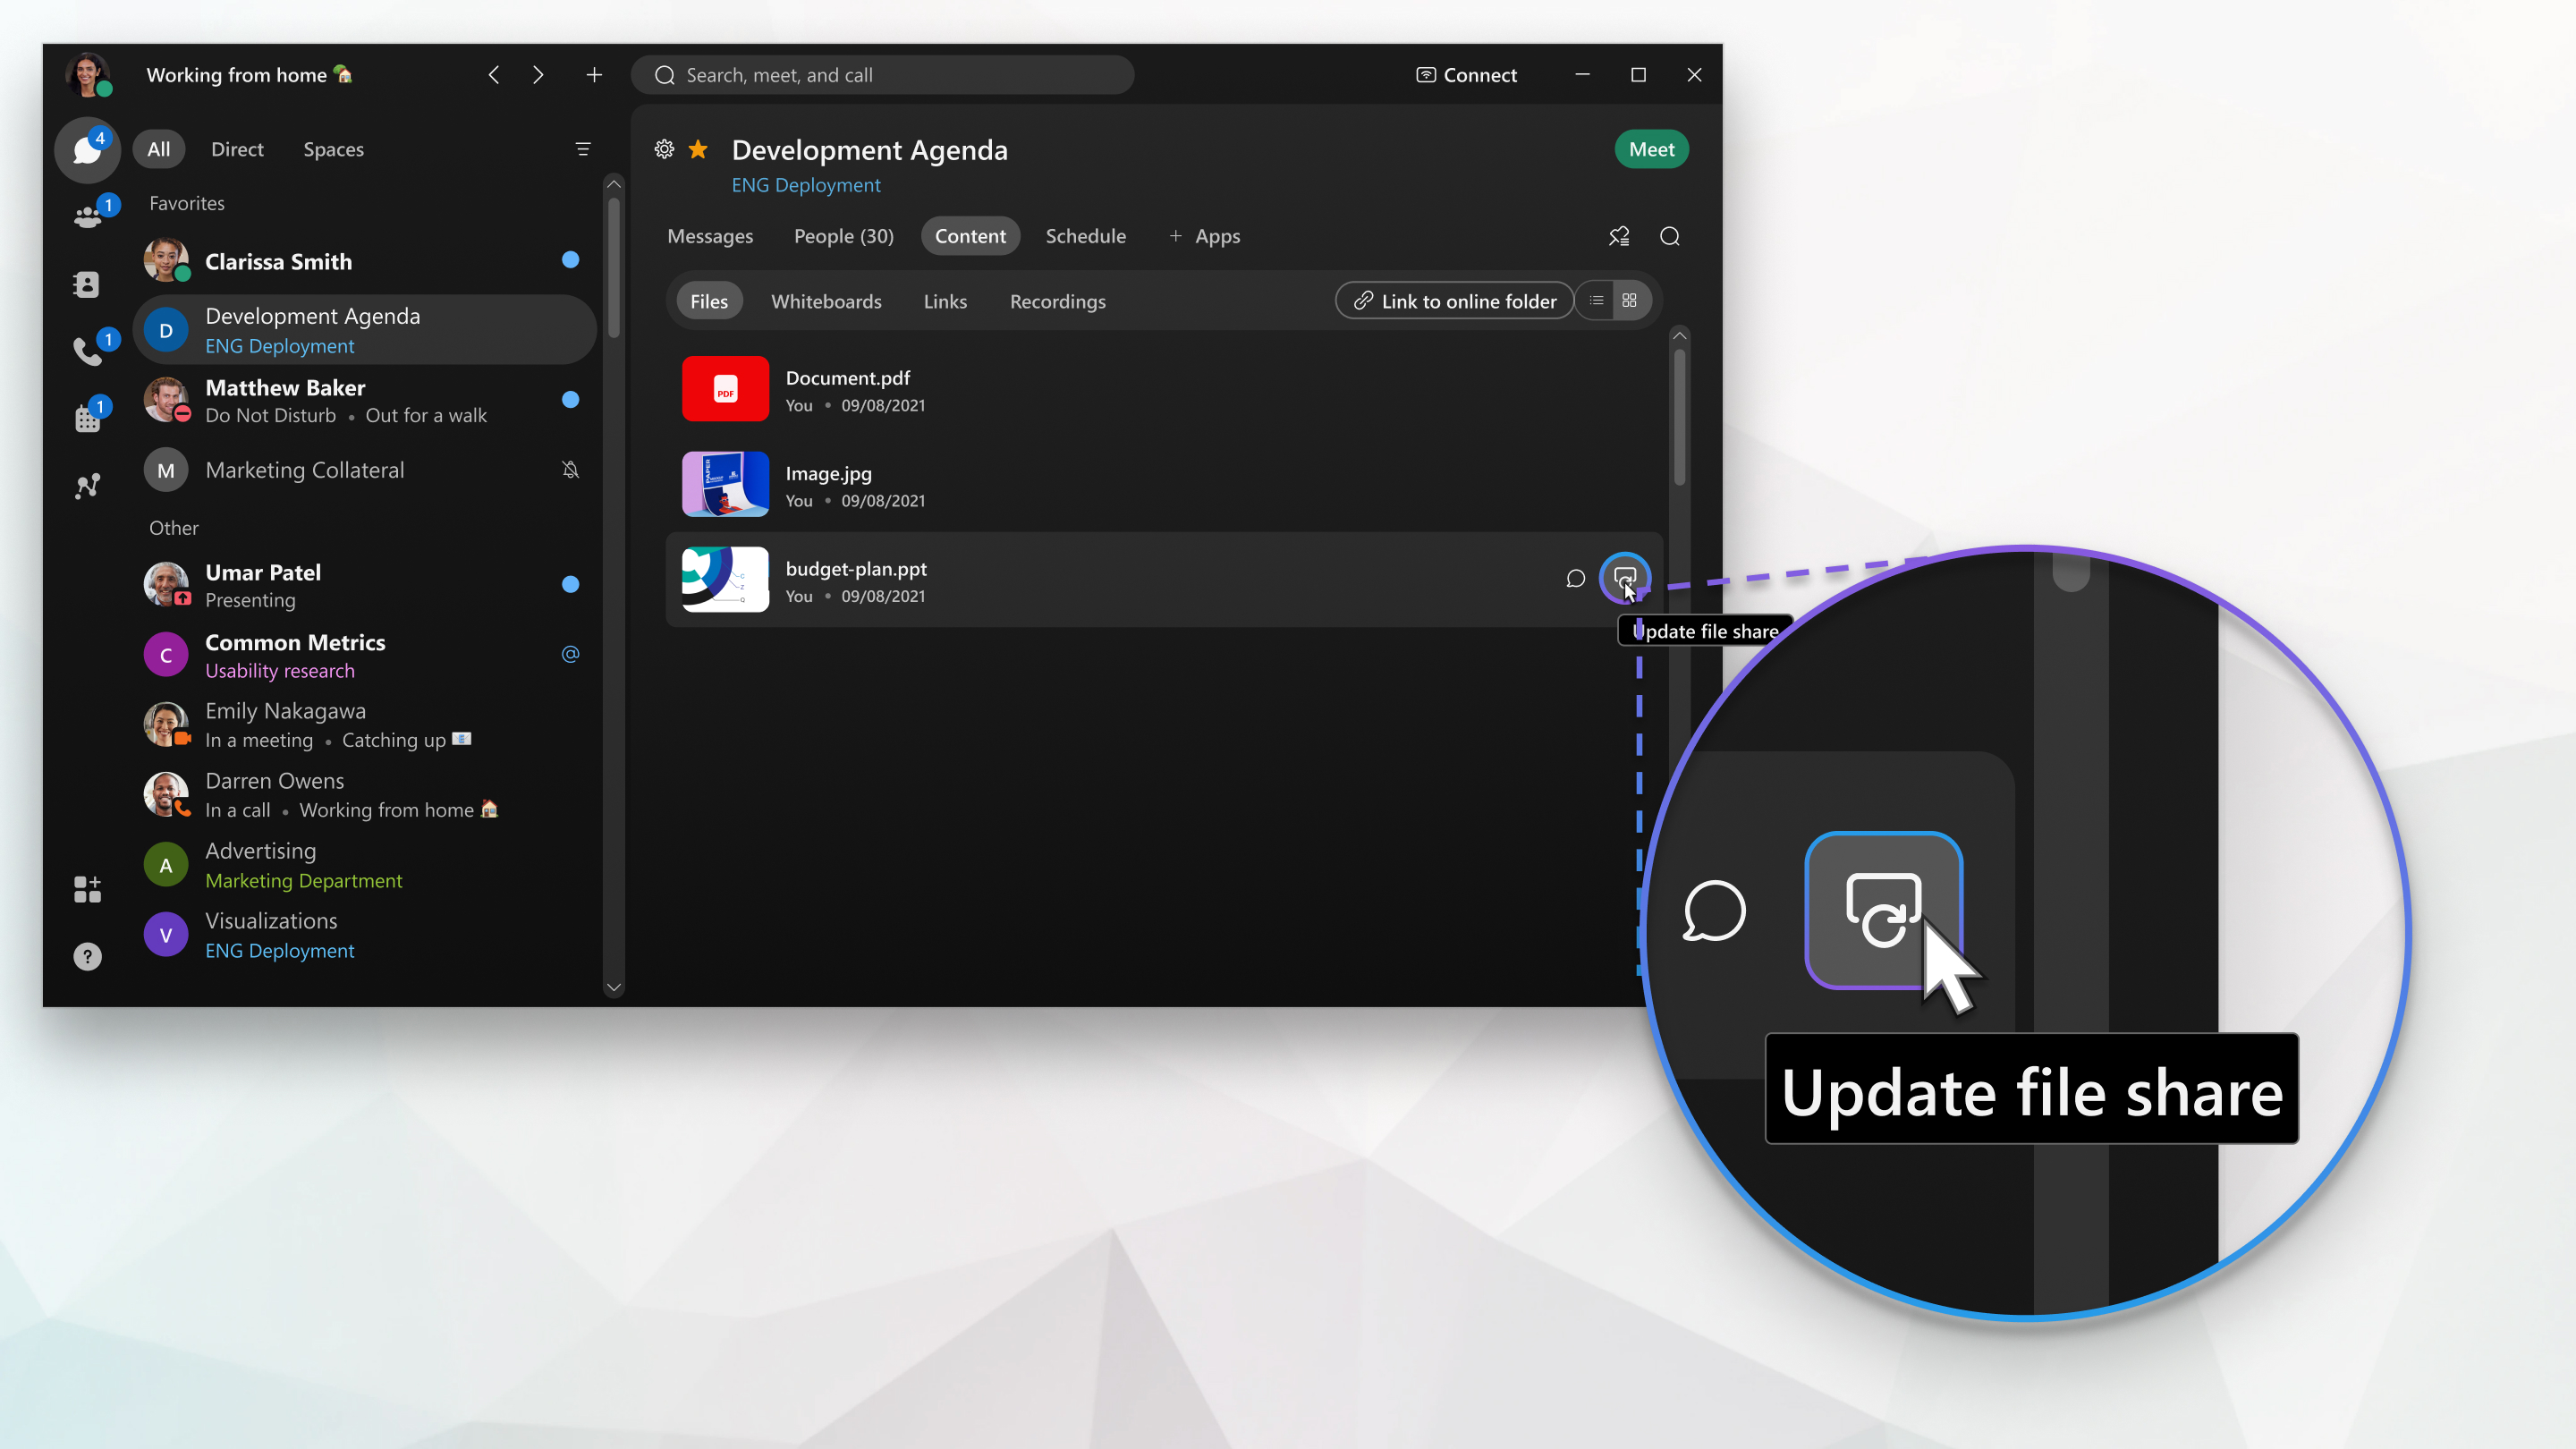2576x1449 pixels.
Task: Toggle the Spaces view in sidebar
Action: 335,148
